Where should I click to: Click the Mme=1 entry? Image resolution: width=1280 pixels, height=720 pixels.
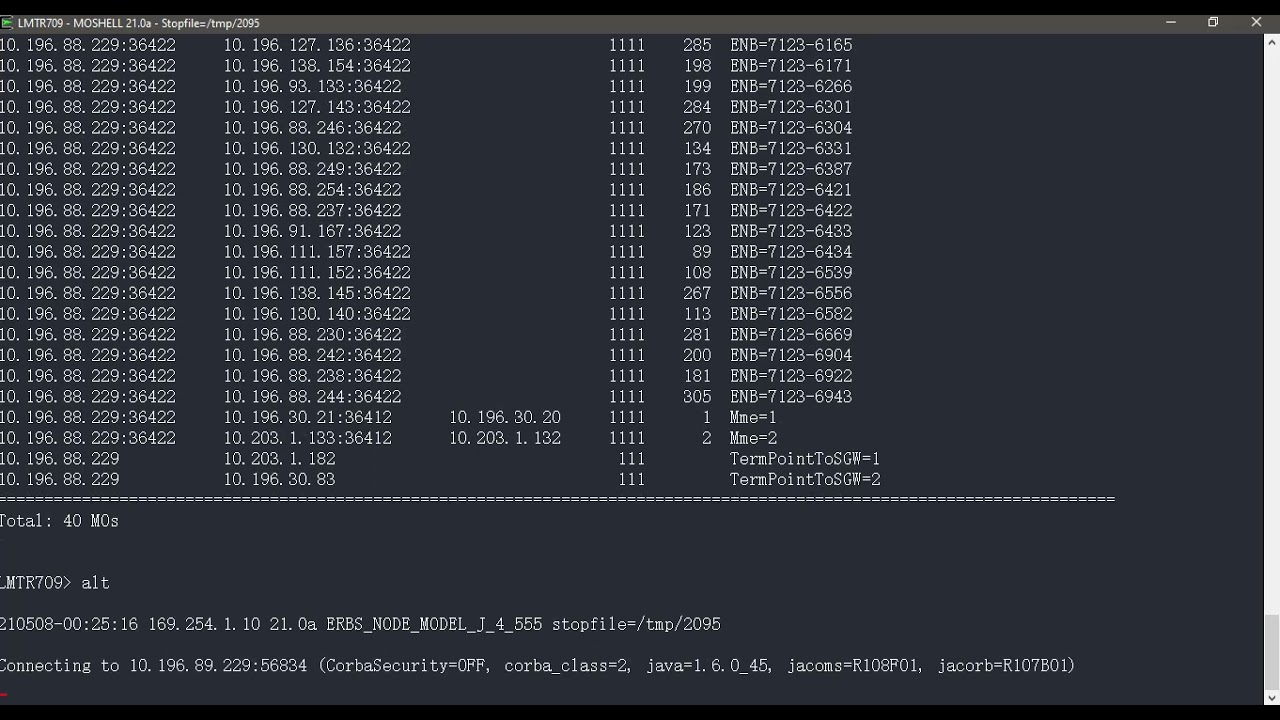pos(753,417)
